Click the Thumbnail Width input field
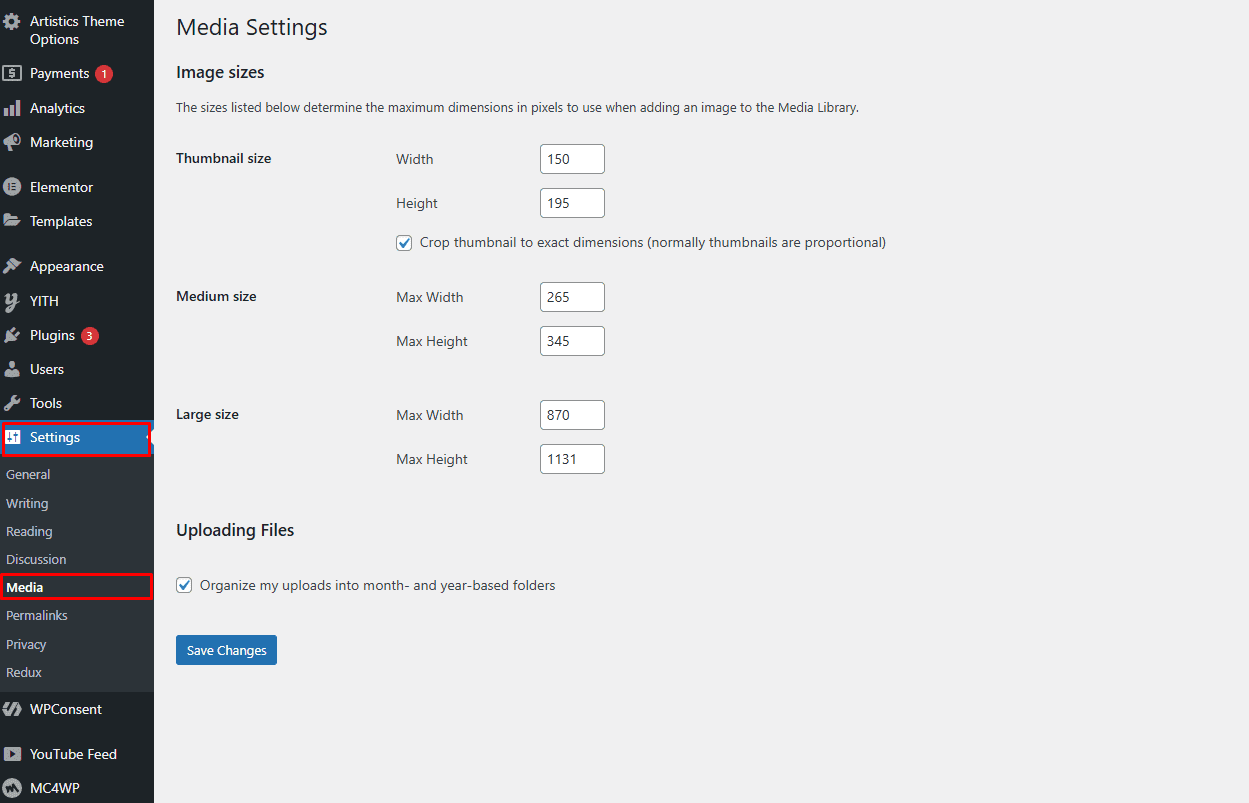This screenshot has width=1249, height=803. point(572,159)
